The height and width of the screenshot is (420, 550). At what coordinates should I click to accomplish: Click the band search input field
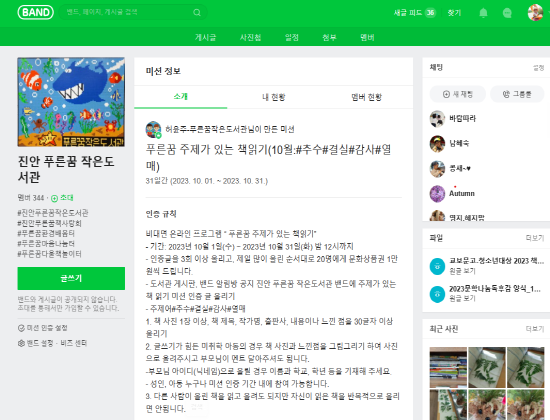[x=128, y=12]
